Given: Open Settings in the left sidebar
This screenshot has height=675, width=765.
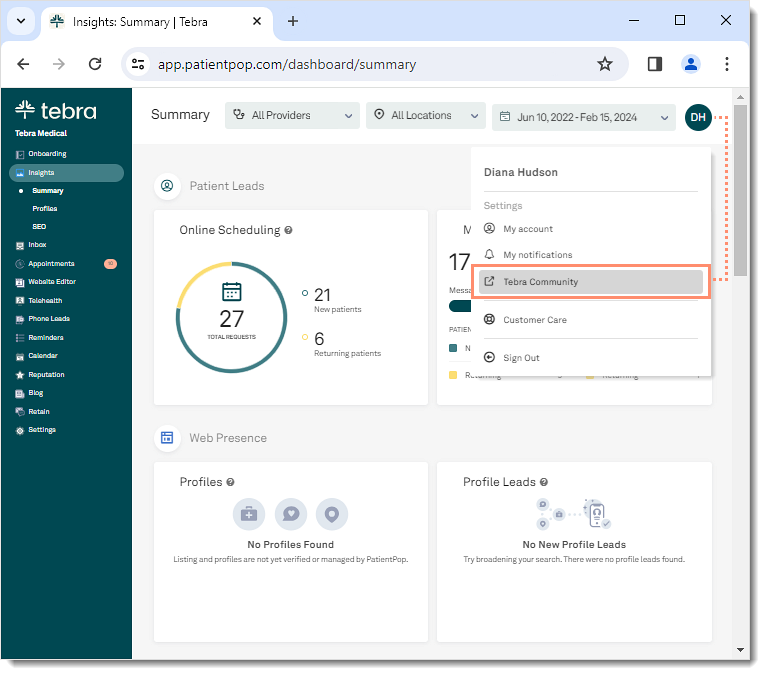Looking at the screenshot, I should [x=36, y=430].
